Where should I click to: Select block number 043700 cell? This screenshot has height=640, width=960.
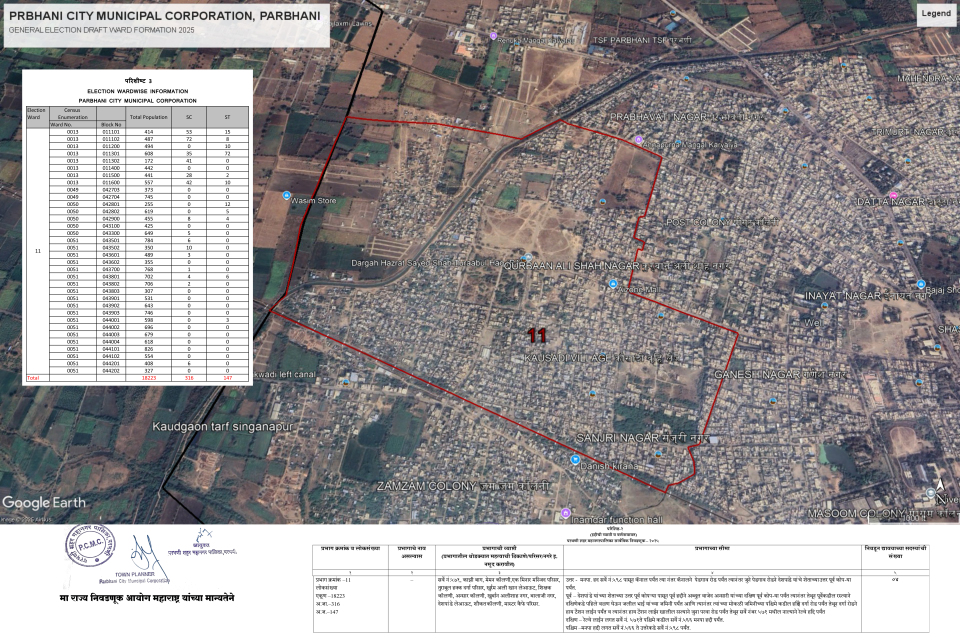pyautogui.click(x=111, y=269)
